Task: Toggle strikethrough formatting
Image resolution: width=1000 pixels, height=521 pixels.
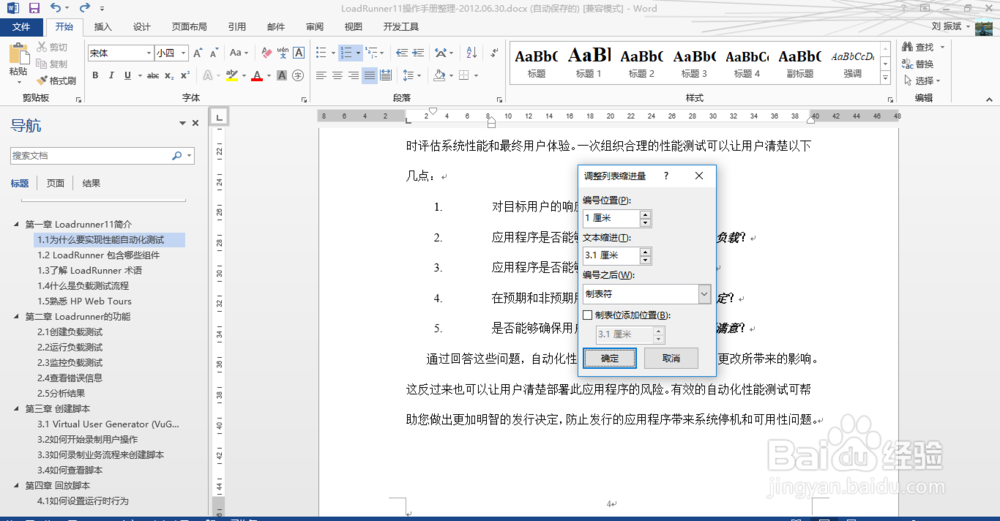Action: click(153, 75)
